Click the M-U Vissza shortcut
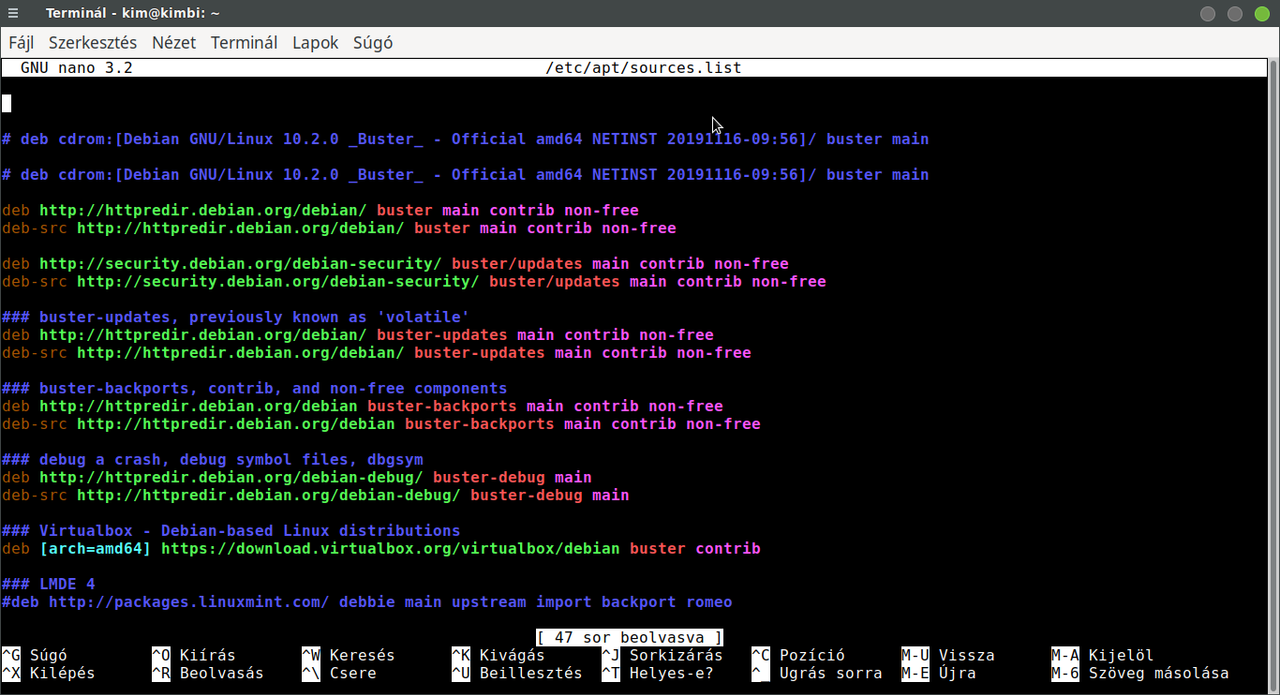1280x695 pixels. [x=948, y=655]
